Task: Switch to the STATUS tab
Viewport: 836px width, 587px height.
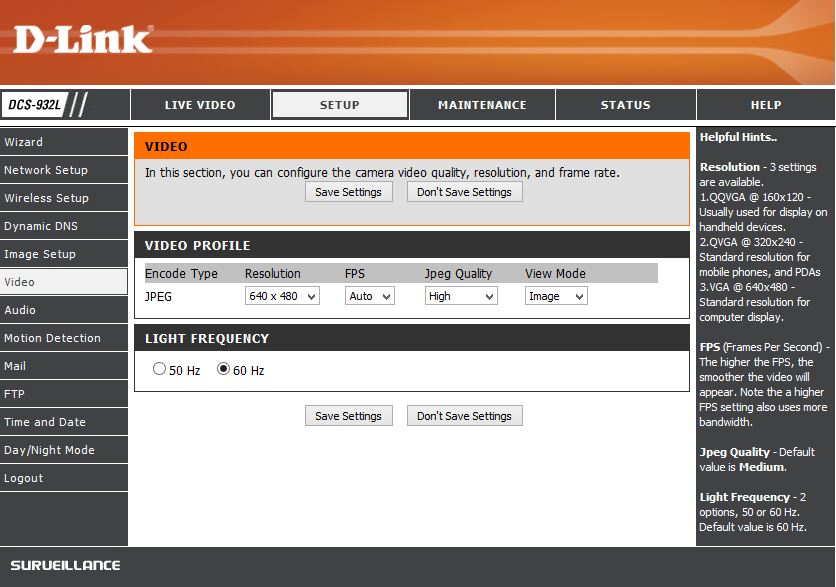Action: (625, 104)
